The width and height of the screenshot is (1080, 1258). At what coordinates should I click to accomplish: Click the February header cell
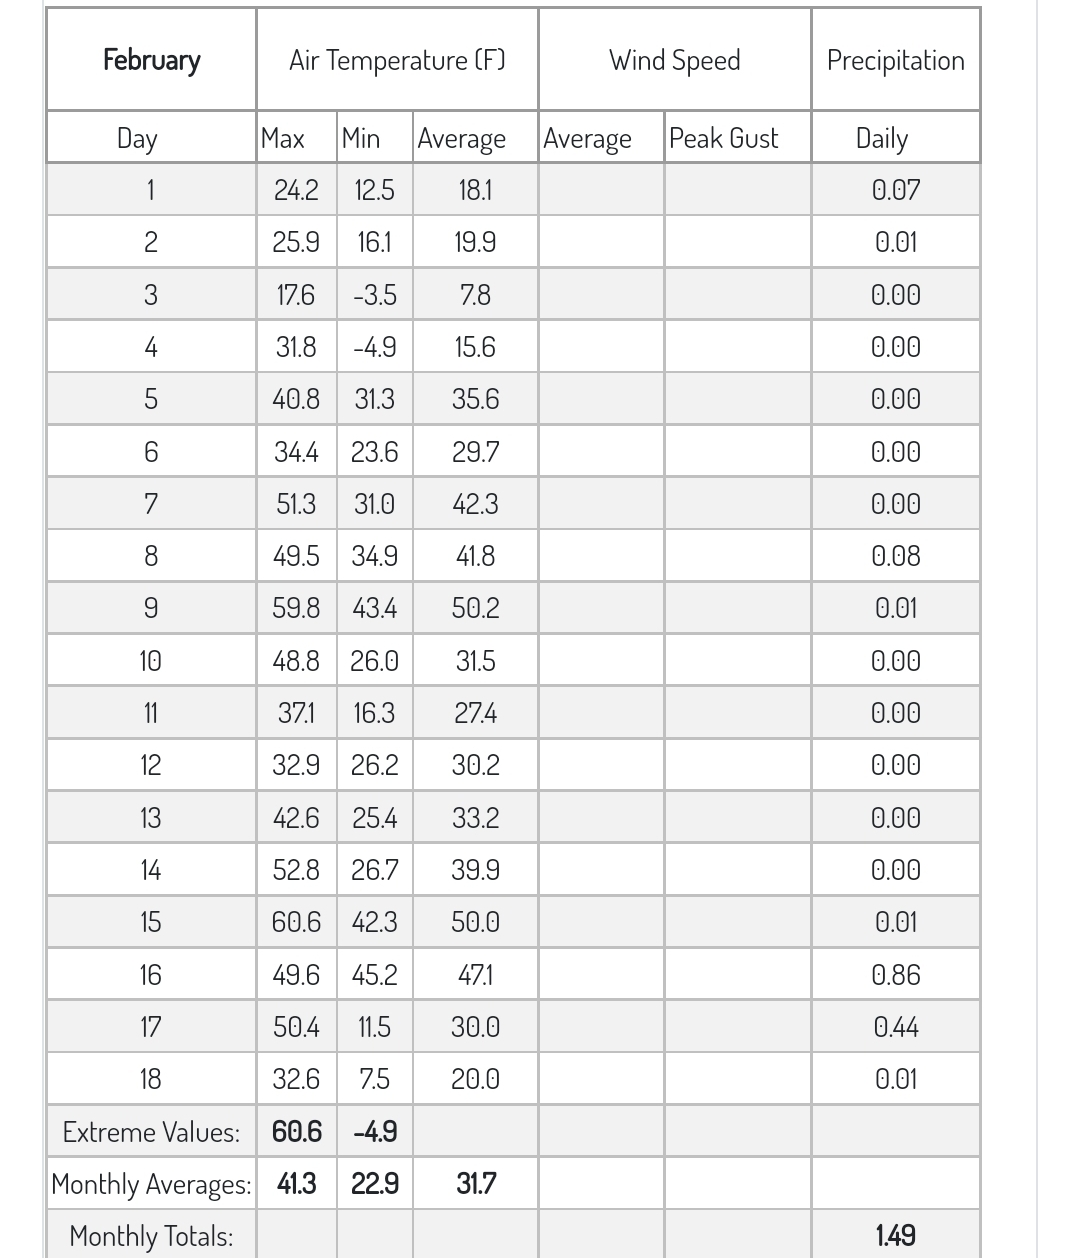pos(151,60)
